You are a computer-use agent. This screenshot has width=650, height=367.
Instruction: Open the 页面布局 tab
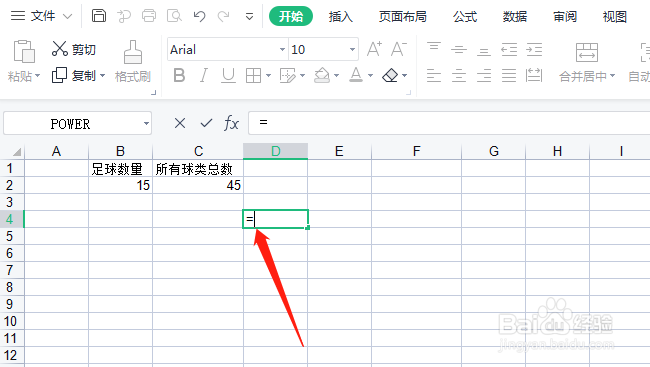tap(403, 17)
